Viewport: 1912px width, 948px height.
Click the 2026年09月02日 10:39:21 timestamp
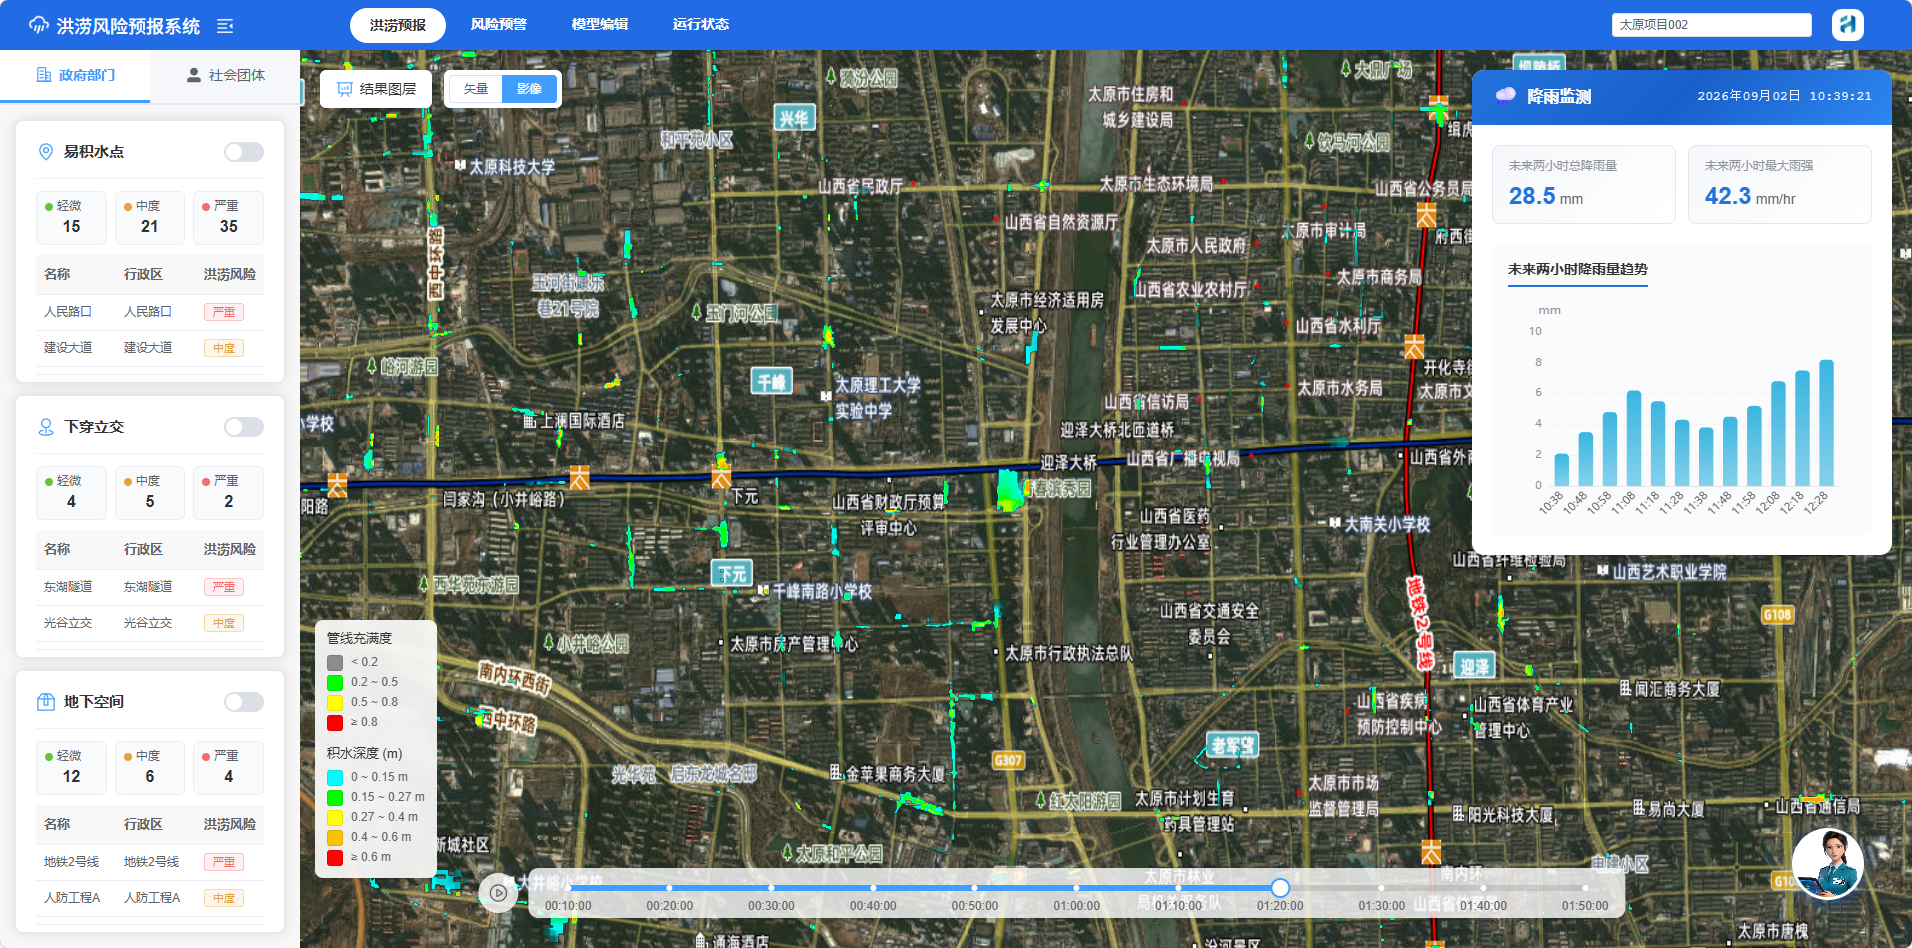coord(1785,96)
